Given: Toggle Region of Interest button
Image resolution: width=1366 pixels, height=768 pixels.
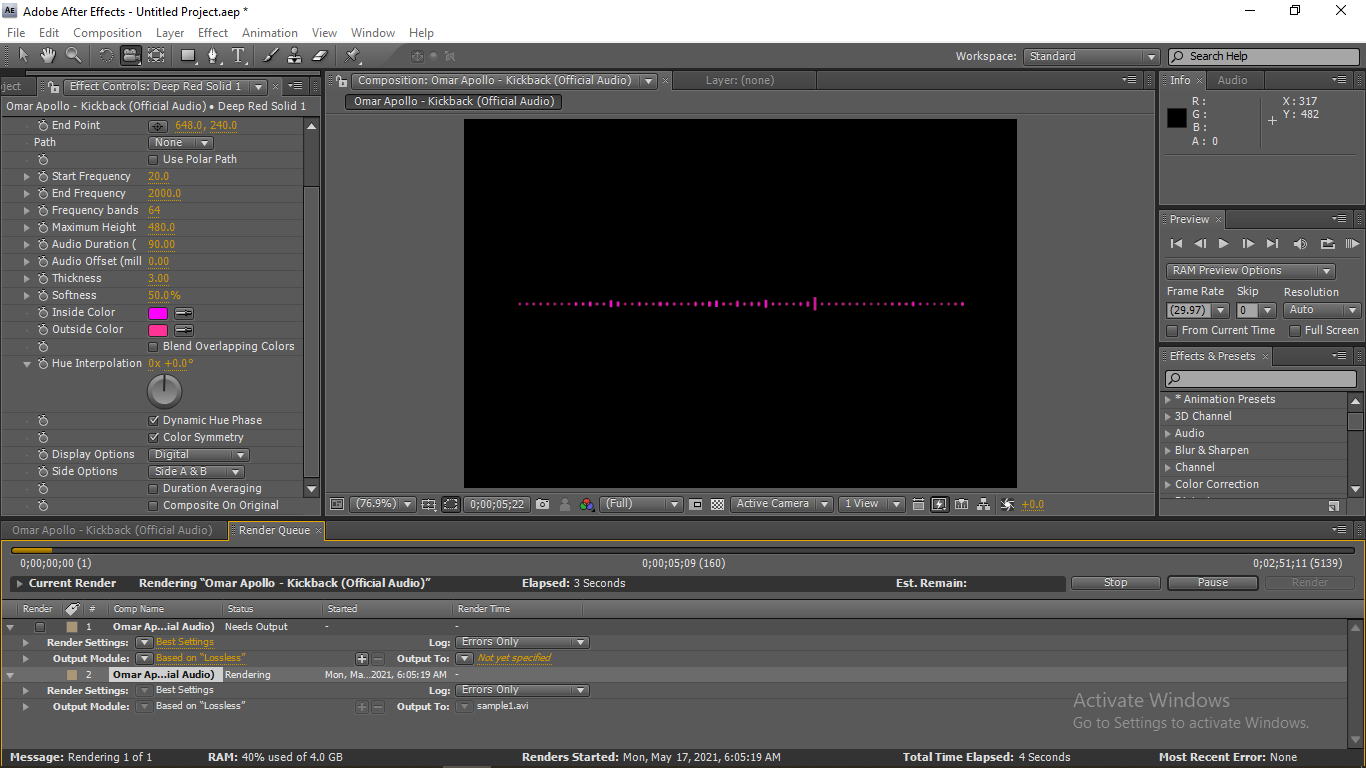Looking at the screenshot, I should pos(696,505).
